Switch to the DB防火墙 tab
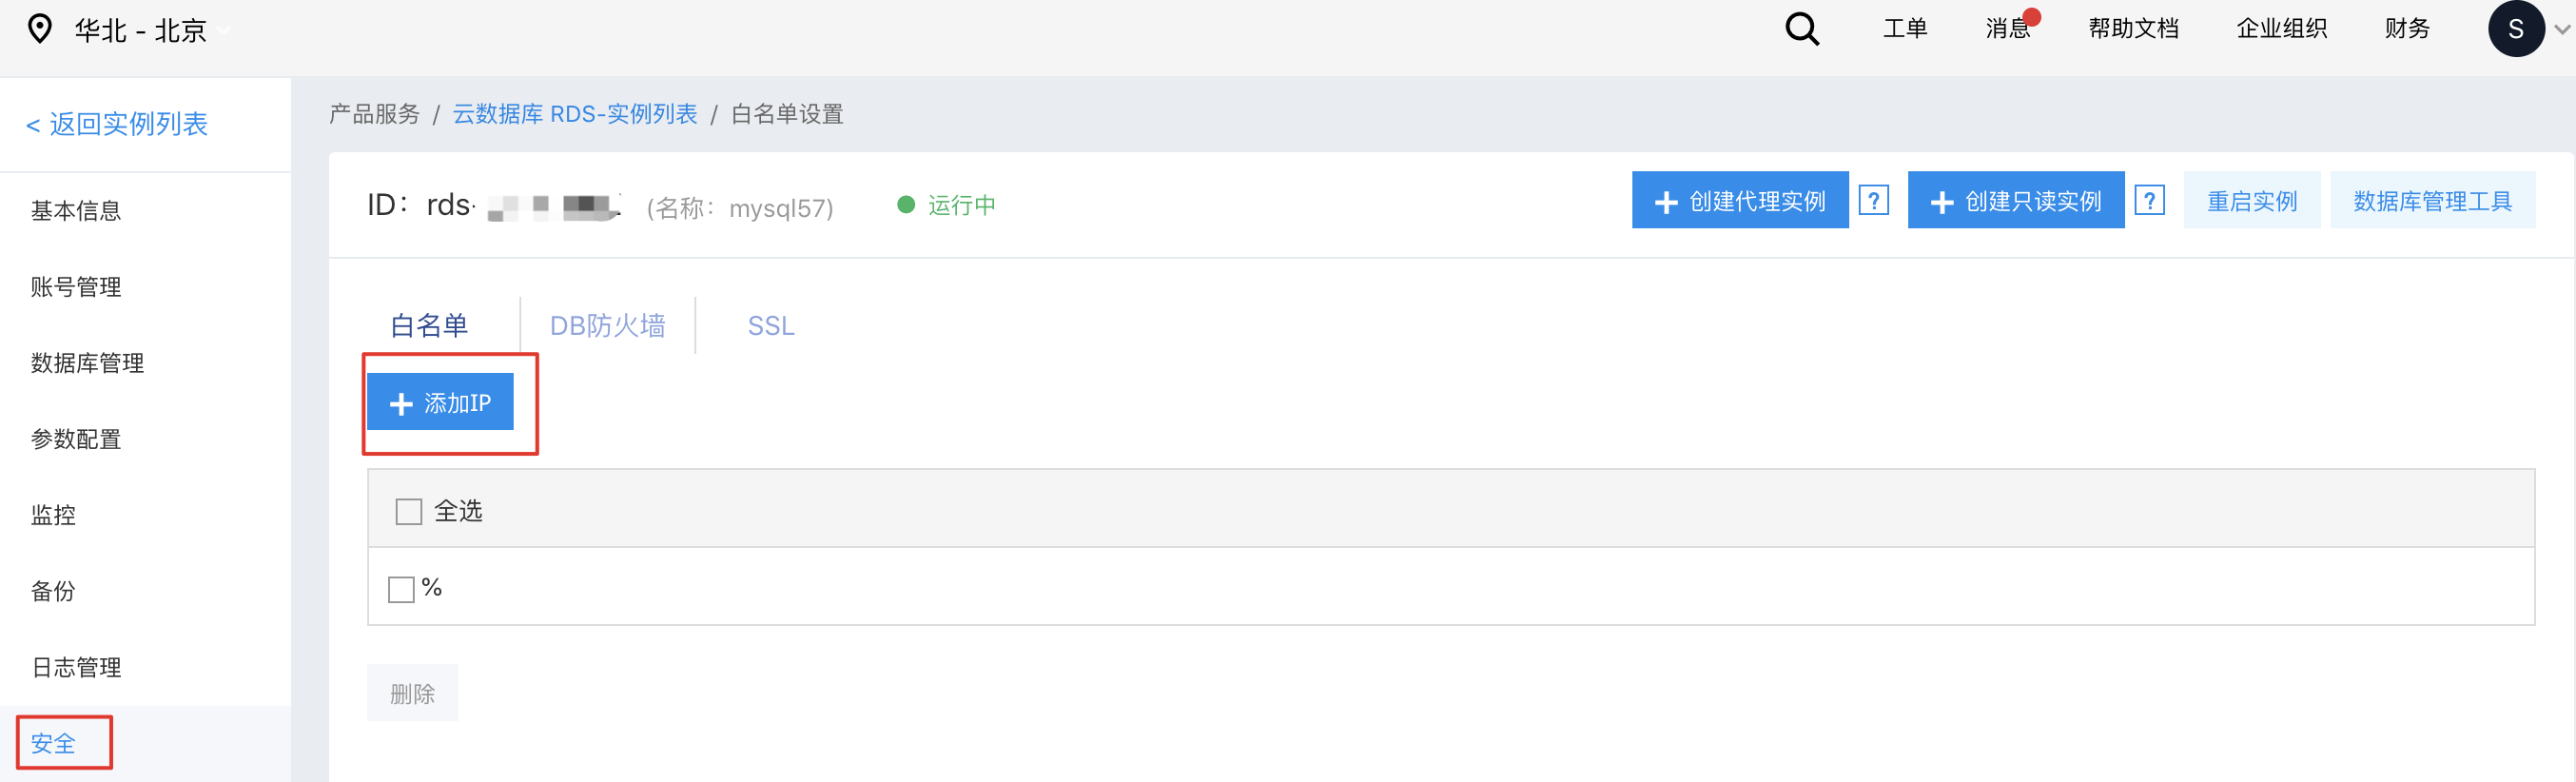This screenshot has height=782, width=2576. [607, 326]
